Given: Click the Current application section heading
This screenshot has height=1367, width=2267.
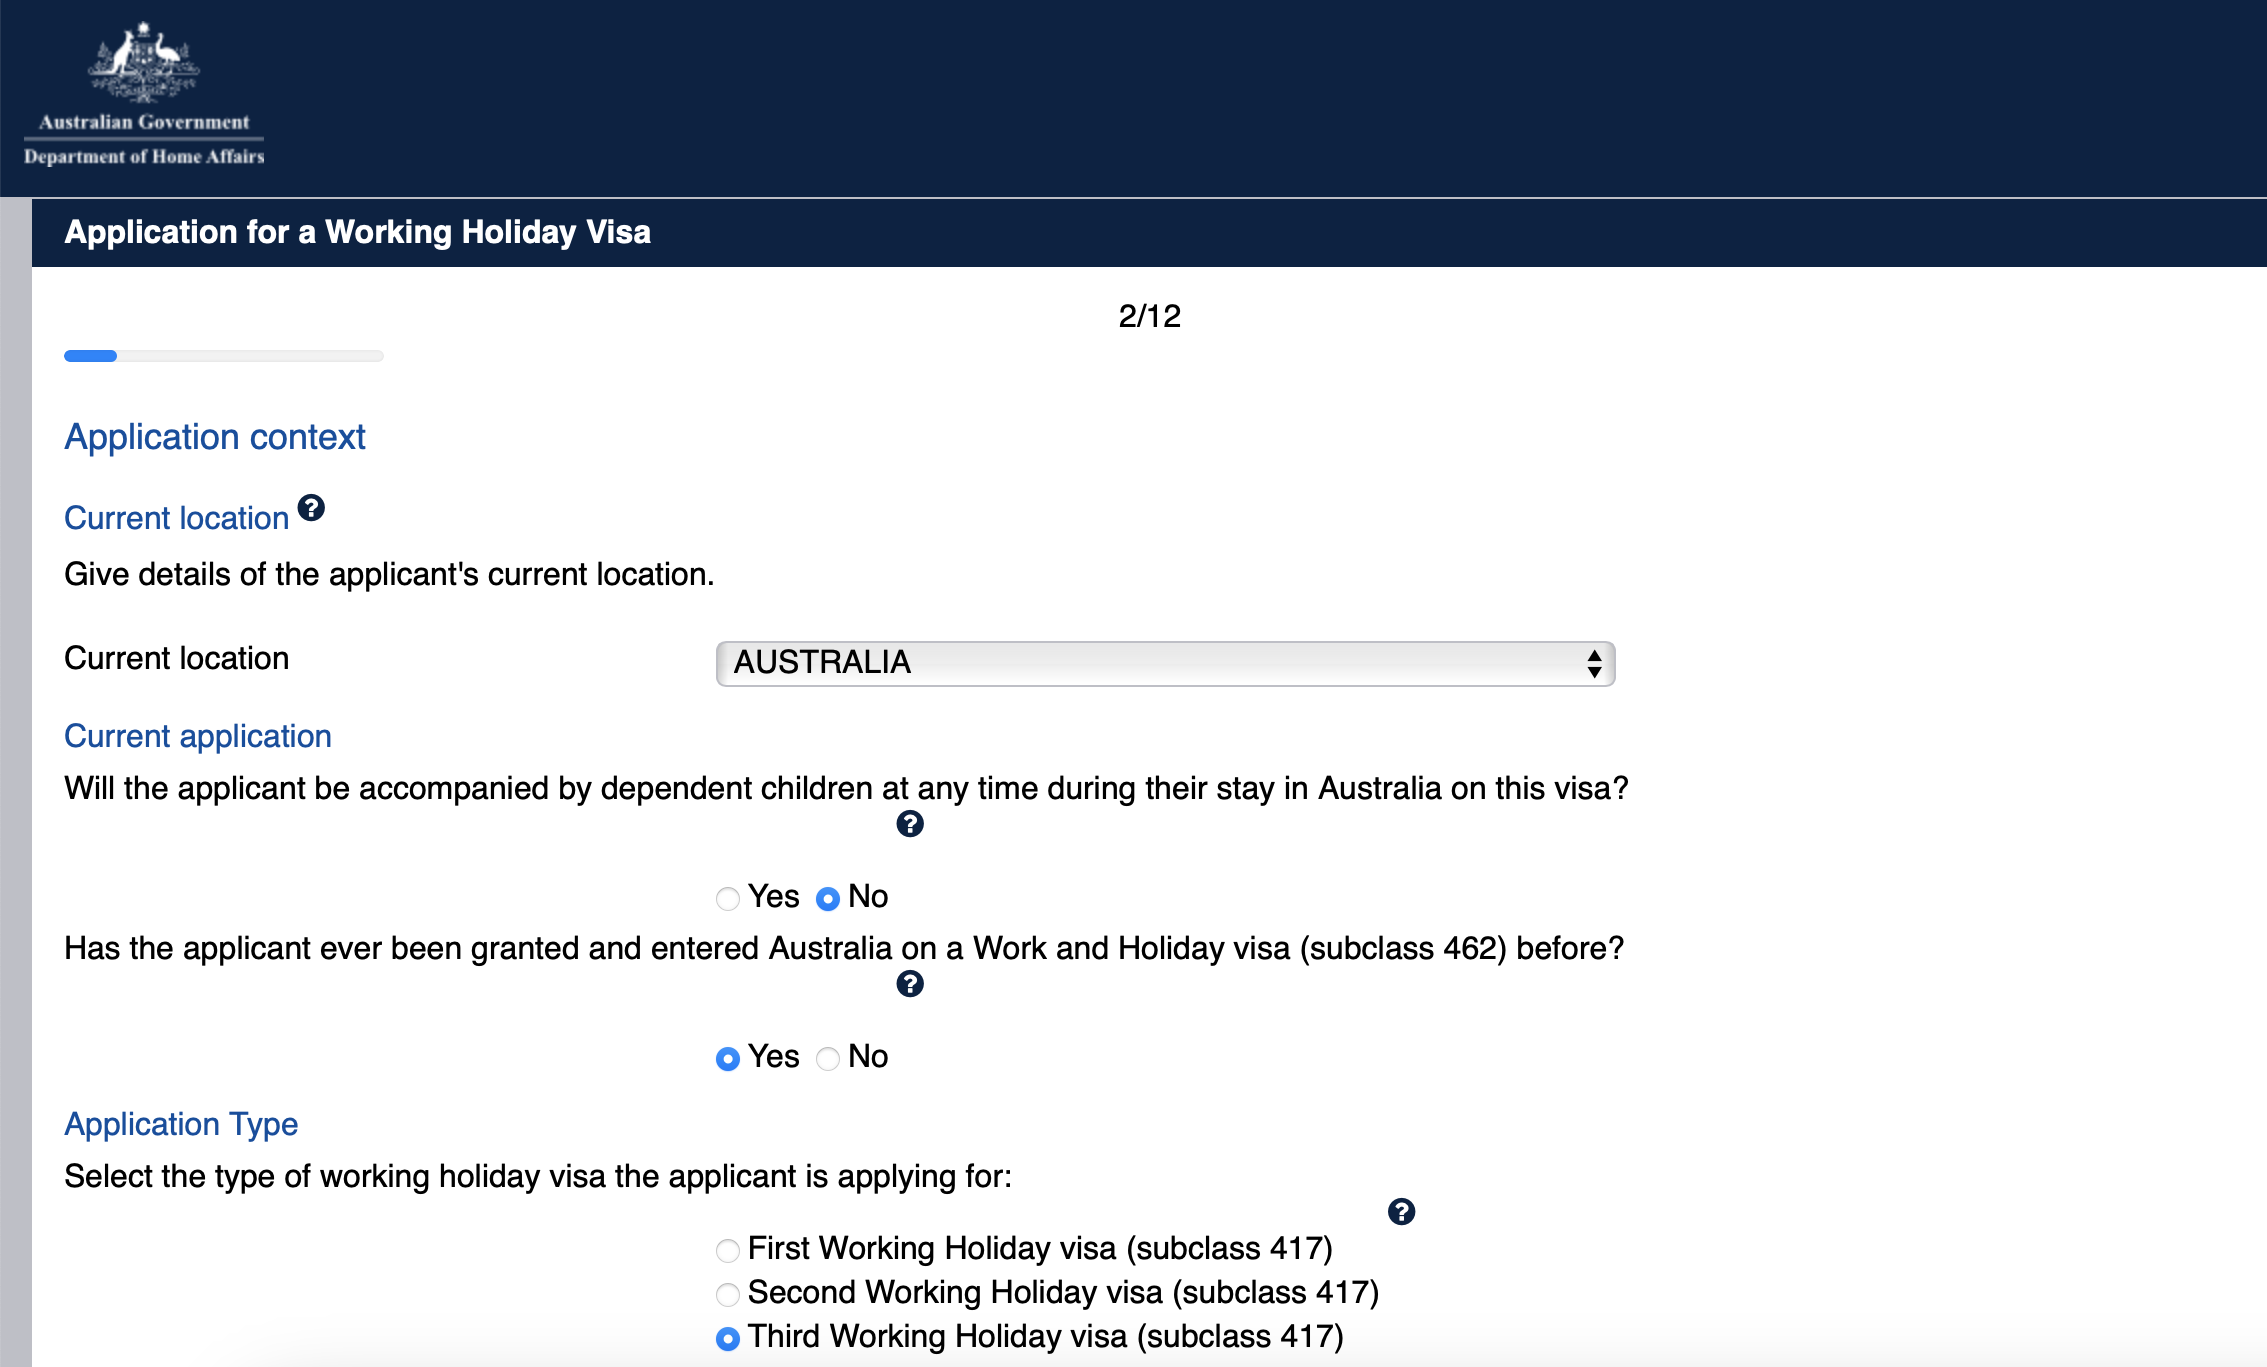Looking at the screenshot, I should [198, 736].
